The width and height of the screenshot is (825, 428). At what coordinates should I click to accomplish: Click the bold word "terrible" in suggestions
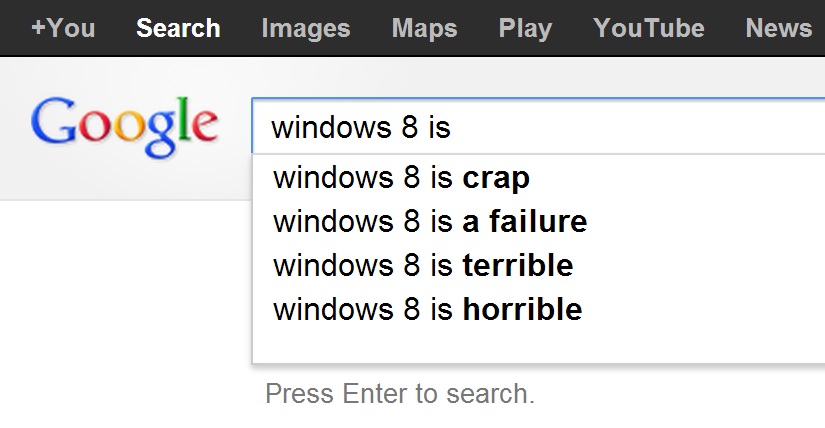[518, 266]
